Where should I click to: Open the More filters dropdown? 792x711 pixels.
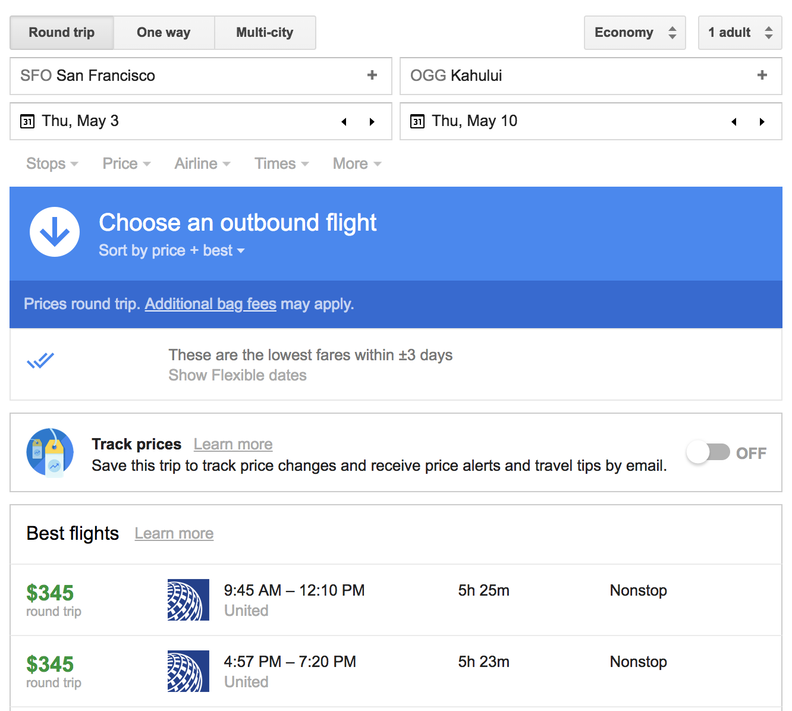tap(357, 164)
